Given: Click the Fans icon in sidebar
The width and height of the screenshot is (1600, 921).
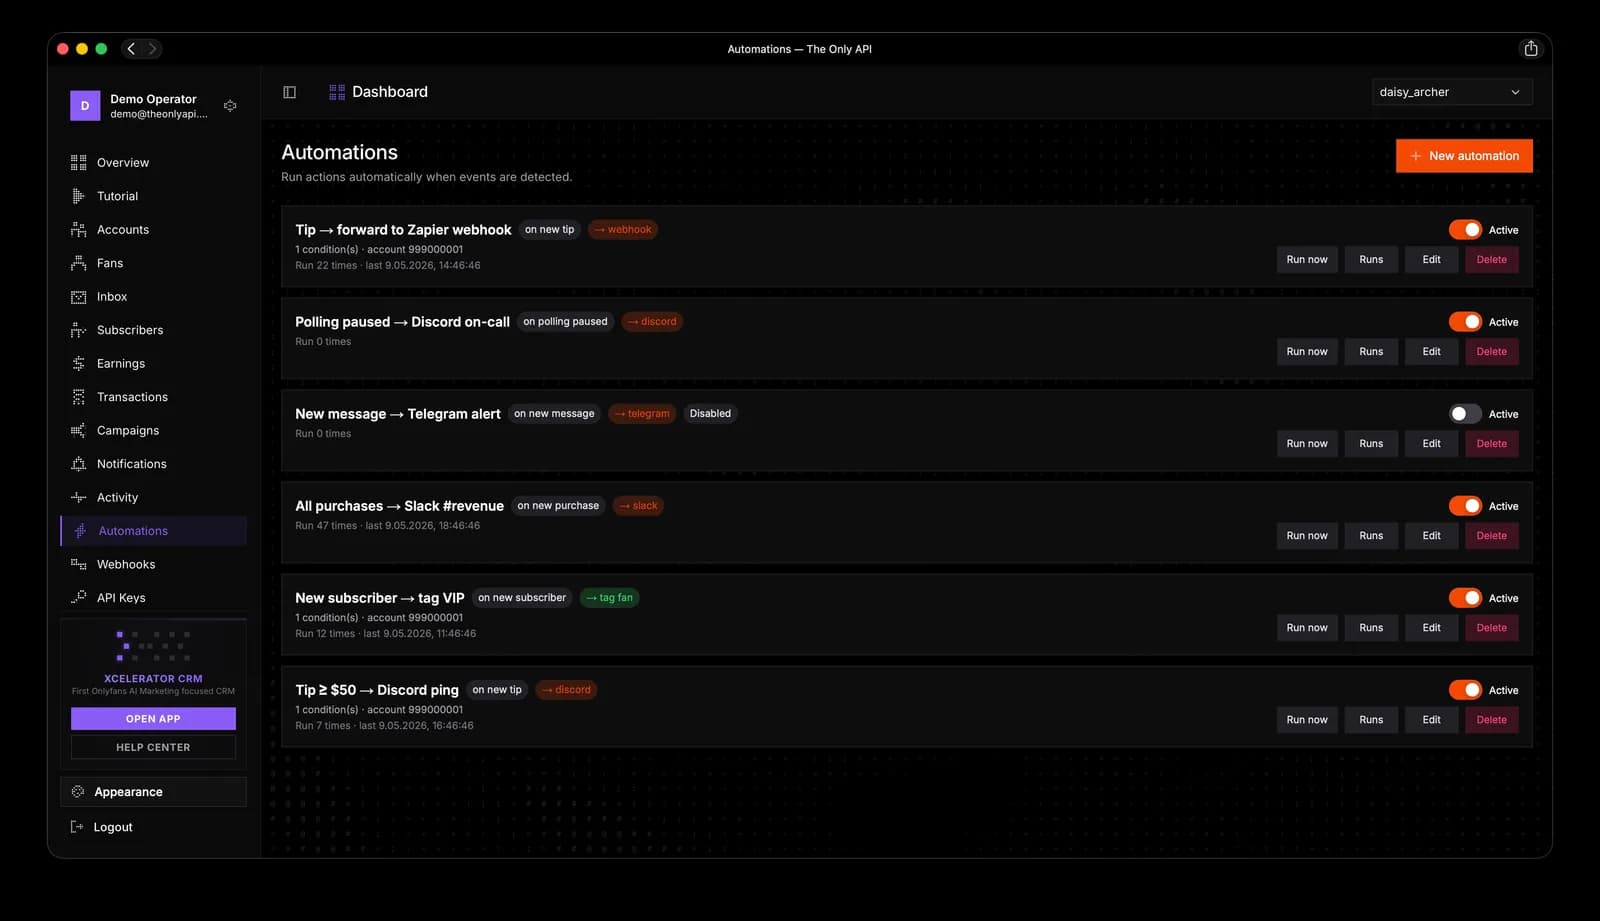Looking at the screenshot, I should 78,263.
